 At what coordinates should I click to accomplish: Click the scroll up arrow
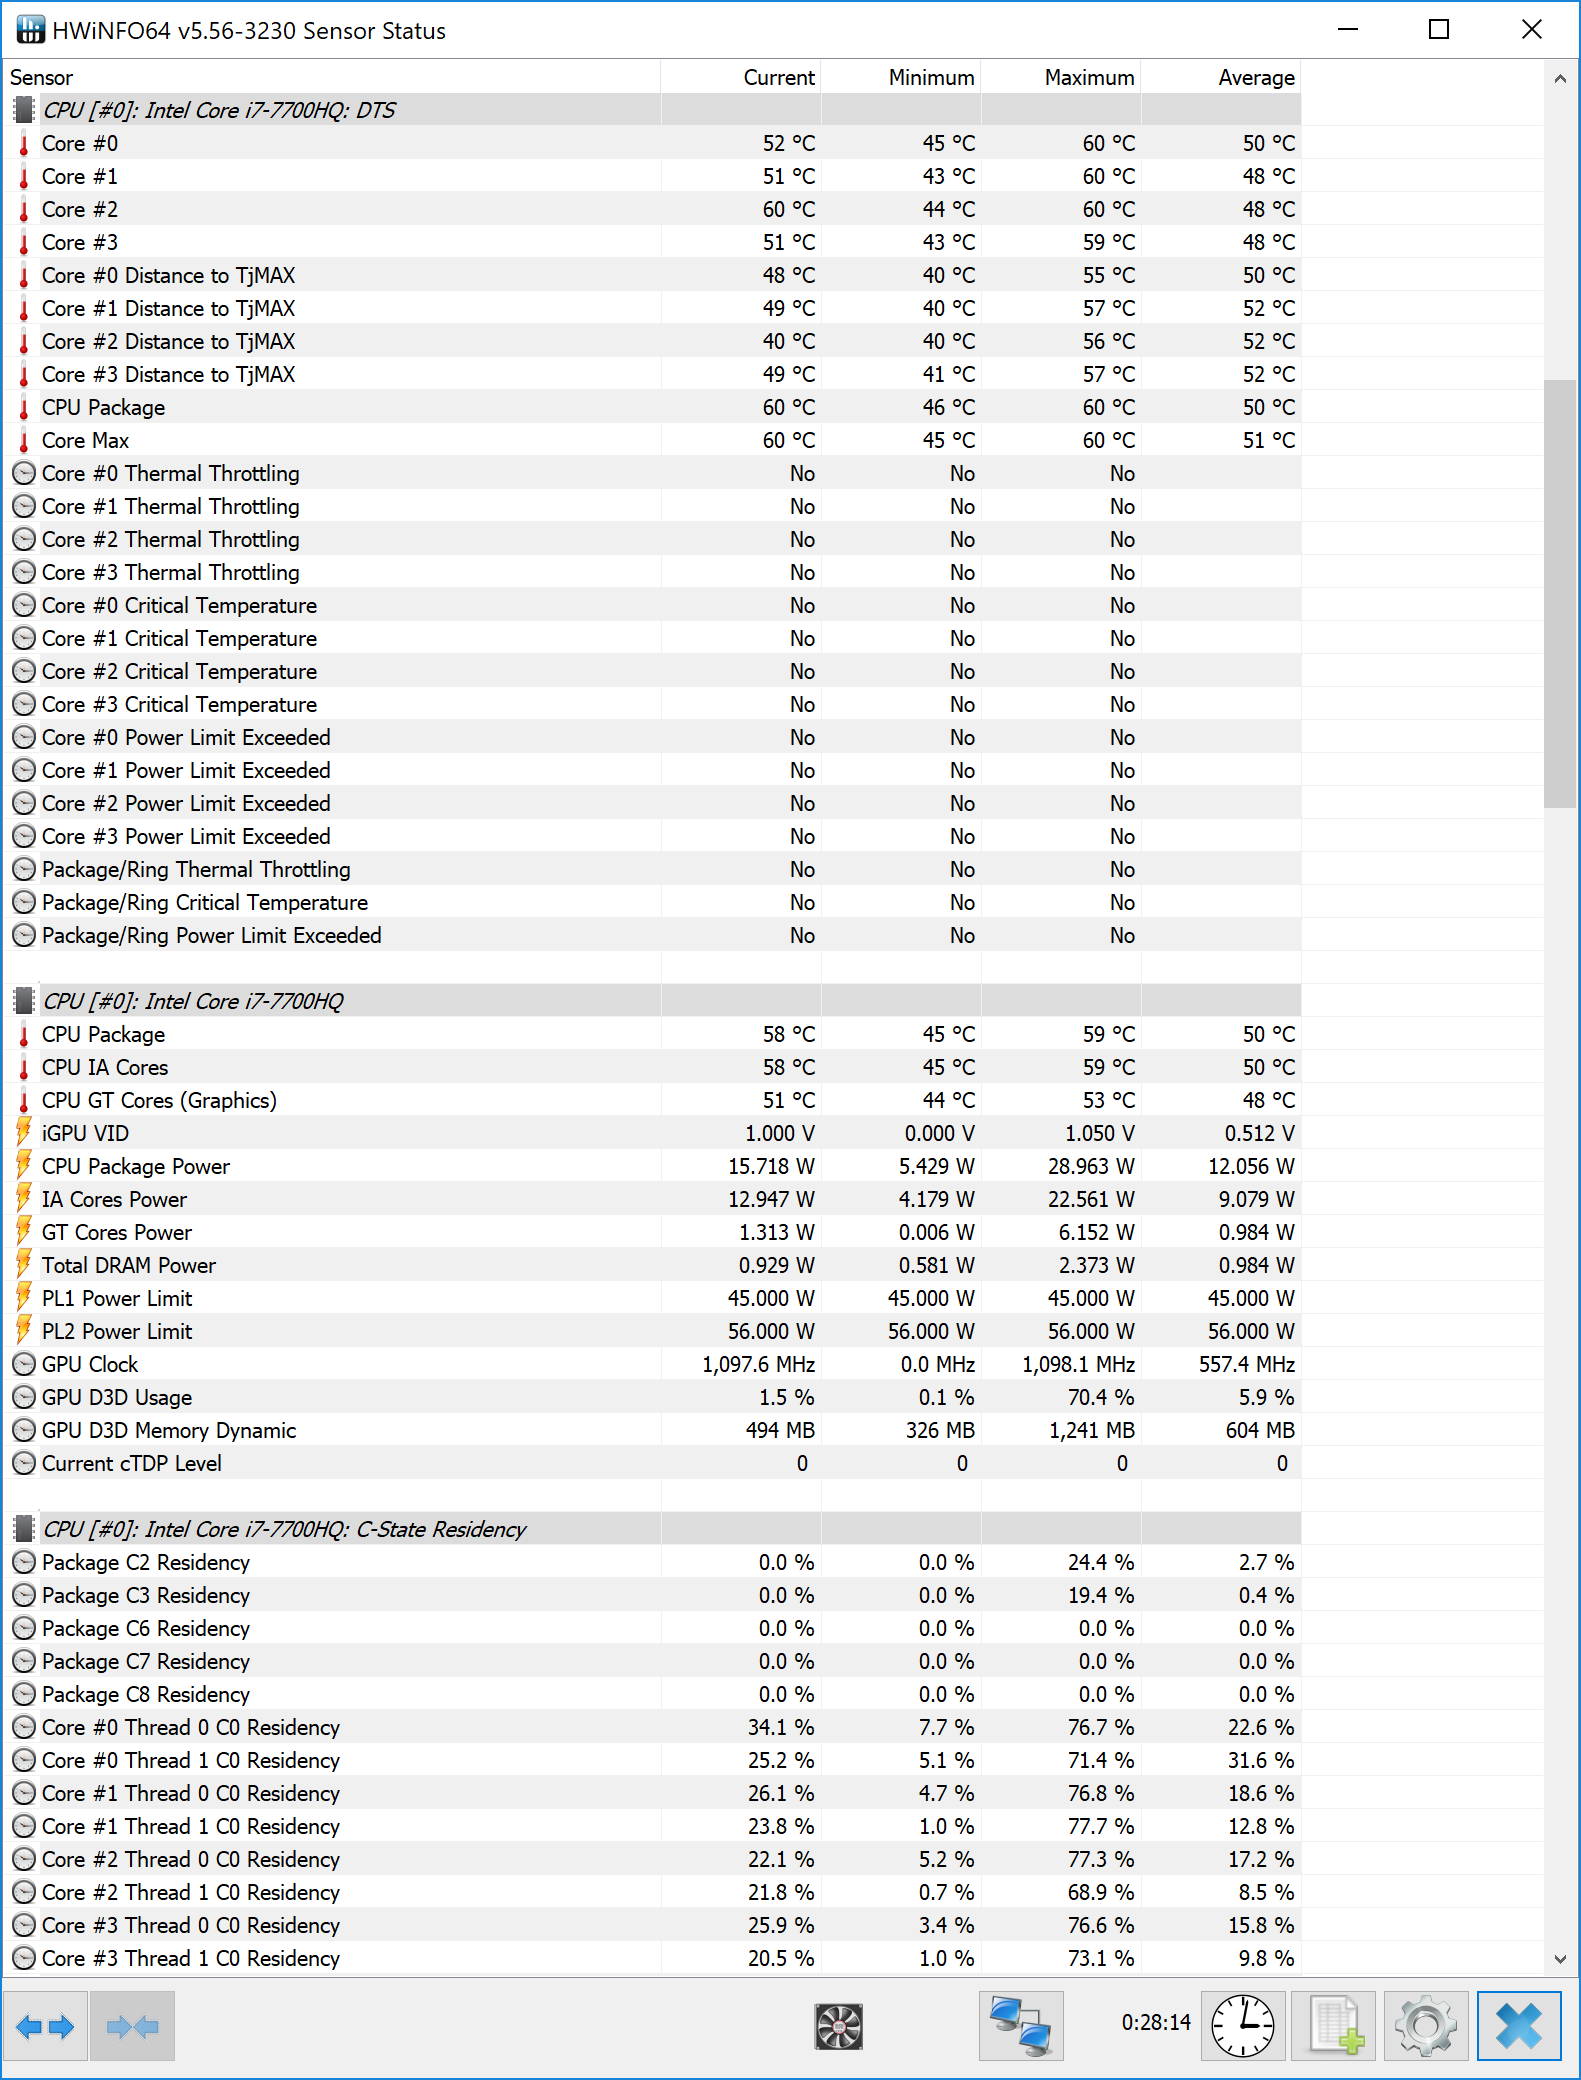pos(1559,78)
